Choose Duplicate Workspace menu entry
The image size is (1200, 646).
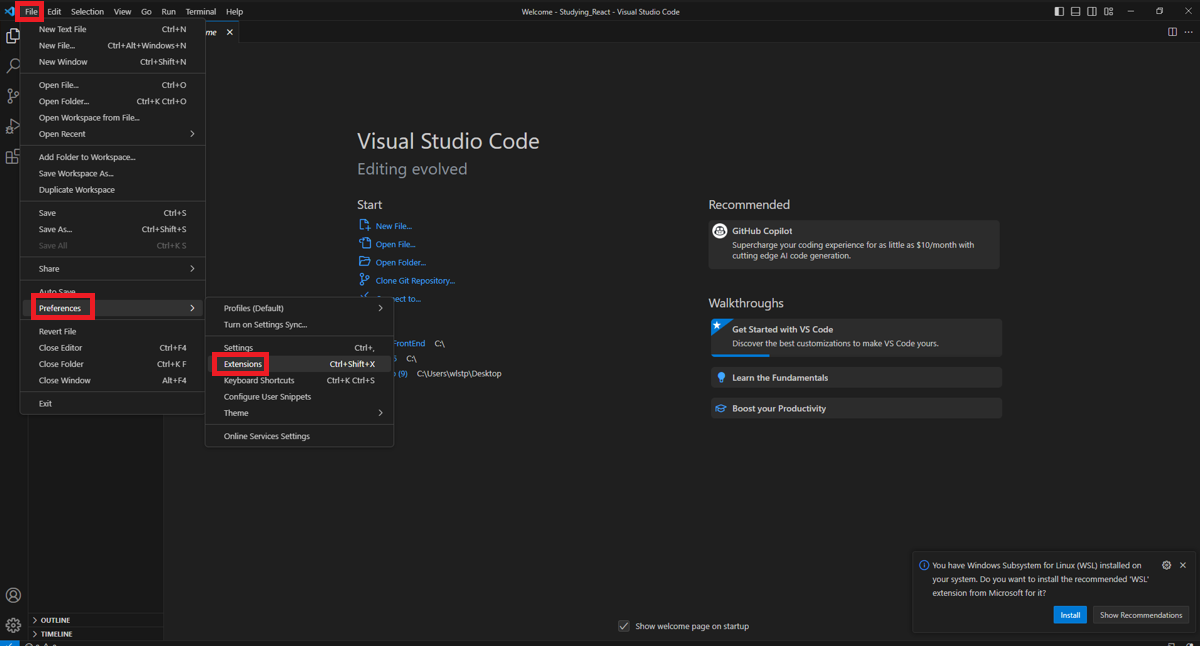[x=112, y=190]
